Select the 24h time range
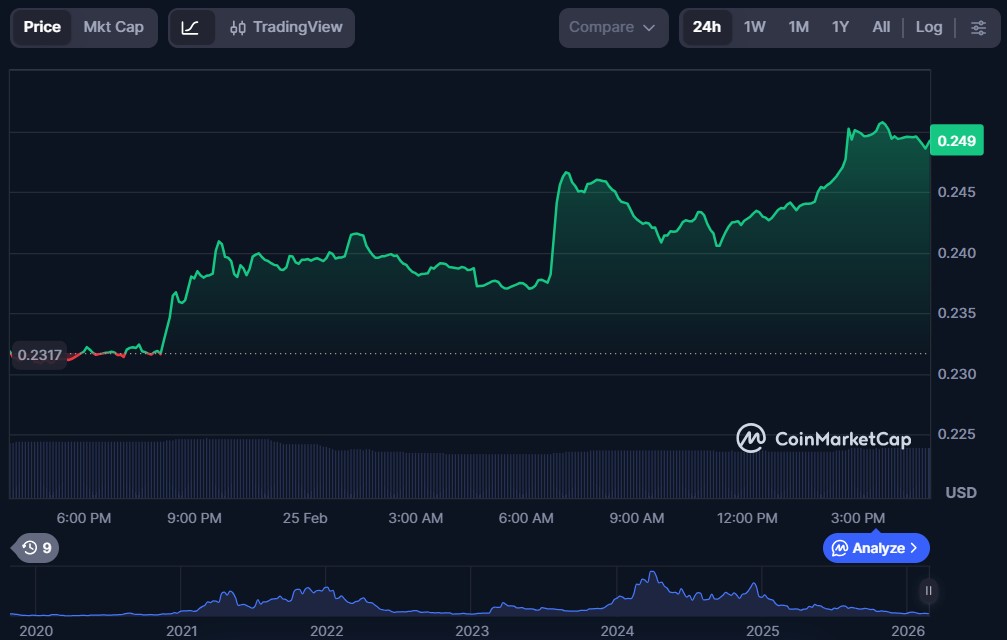 tap(706, 27)
